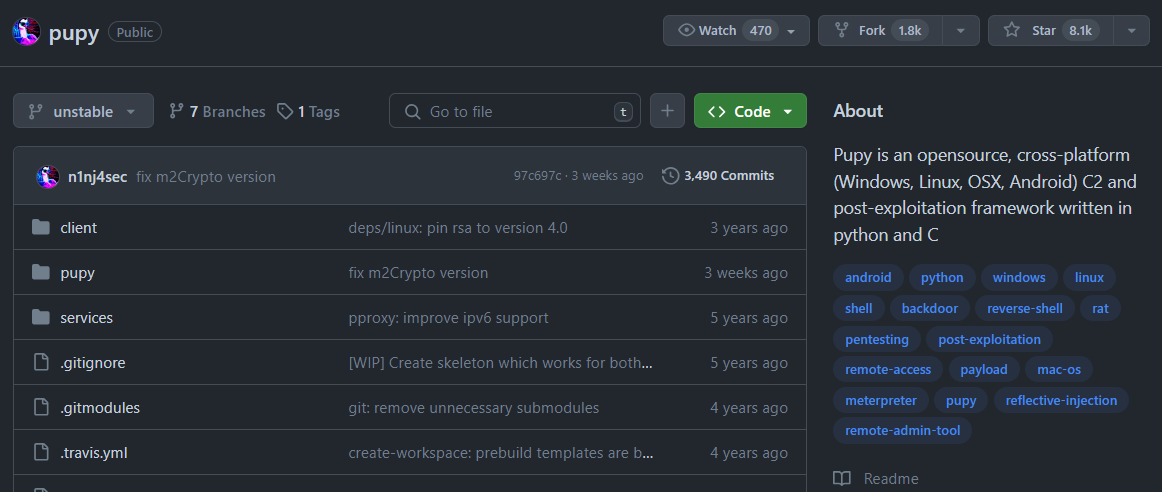Open the Fork options dropdown arrow
The height and width of the screenshot is (492, 1162).
coord(961,31)
